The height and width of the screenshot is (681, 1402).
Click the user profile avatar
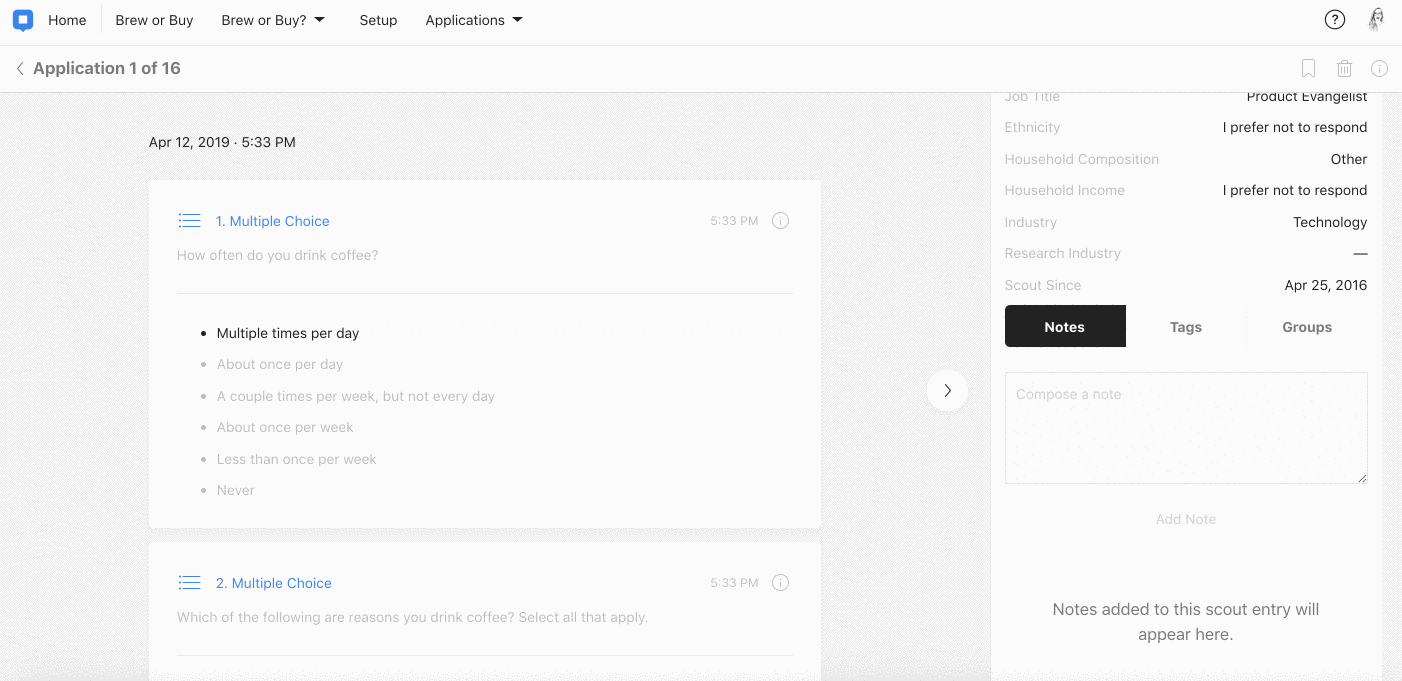pyautogui.click(x=1377, y=20)
